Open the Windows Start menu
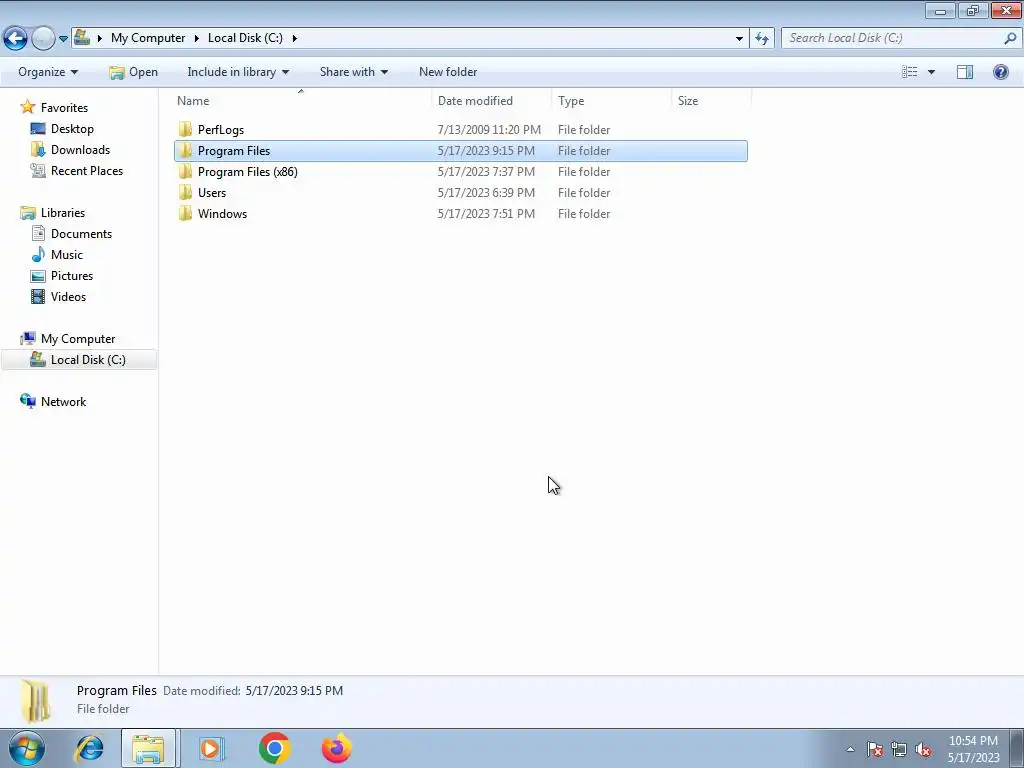The height and width of the screenshot is (768, 1024). coord(26,748)
